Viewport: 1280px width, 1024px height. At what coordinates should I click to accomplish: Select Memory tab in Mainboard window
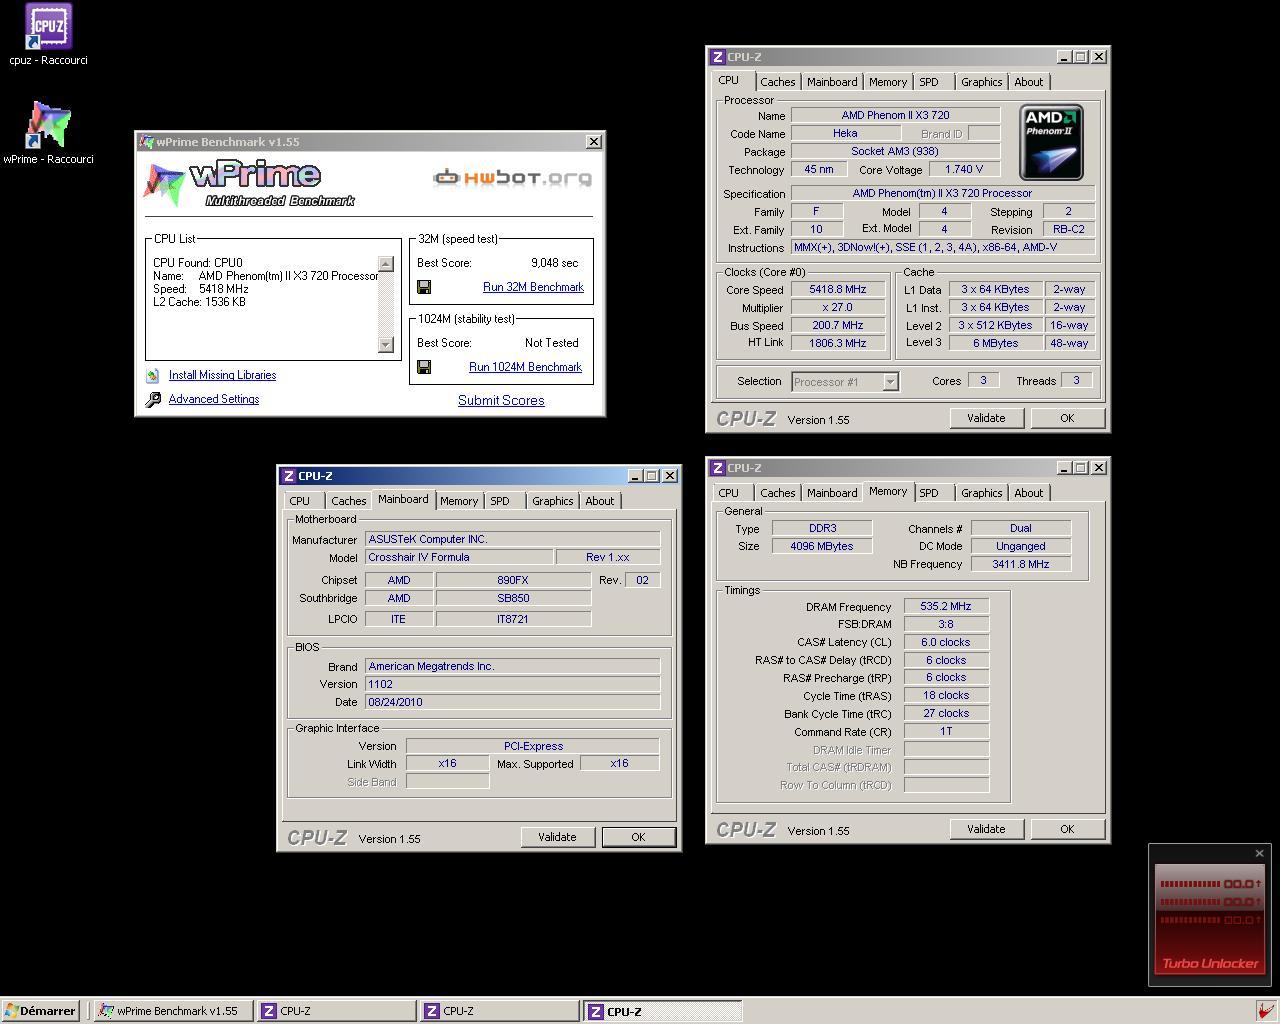(x=459, y=501)
